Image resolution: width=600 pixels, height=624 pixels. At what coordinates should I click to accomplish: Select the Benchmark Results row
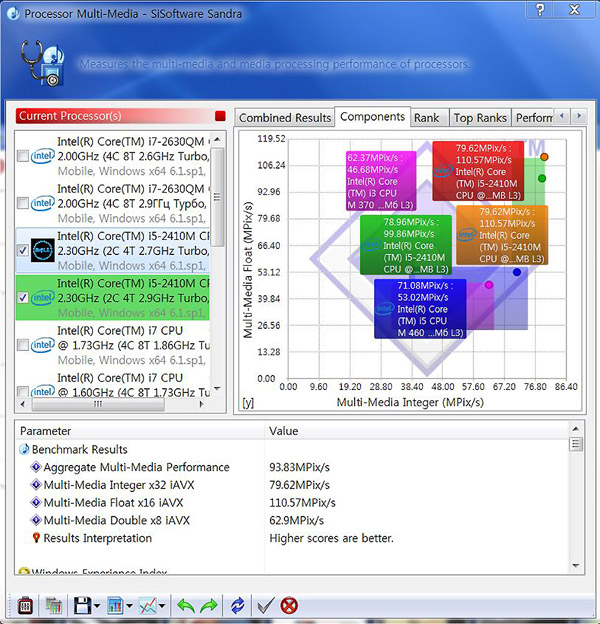pos(292,449)
